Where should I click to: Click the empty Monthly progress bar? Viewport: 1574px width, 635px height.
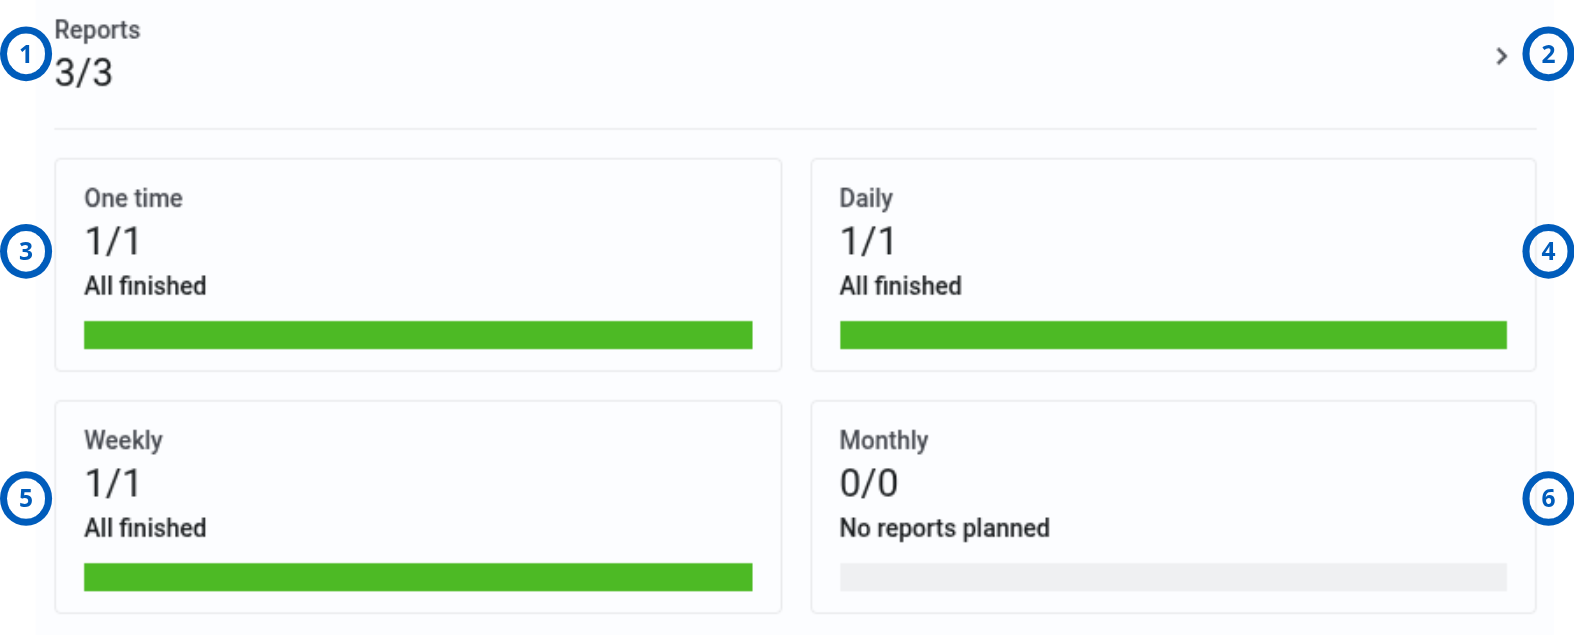[x=1173, y=577]
